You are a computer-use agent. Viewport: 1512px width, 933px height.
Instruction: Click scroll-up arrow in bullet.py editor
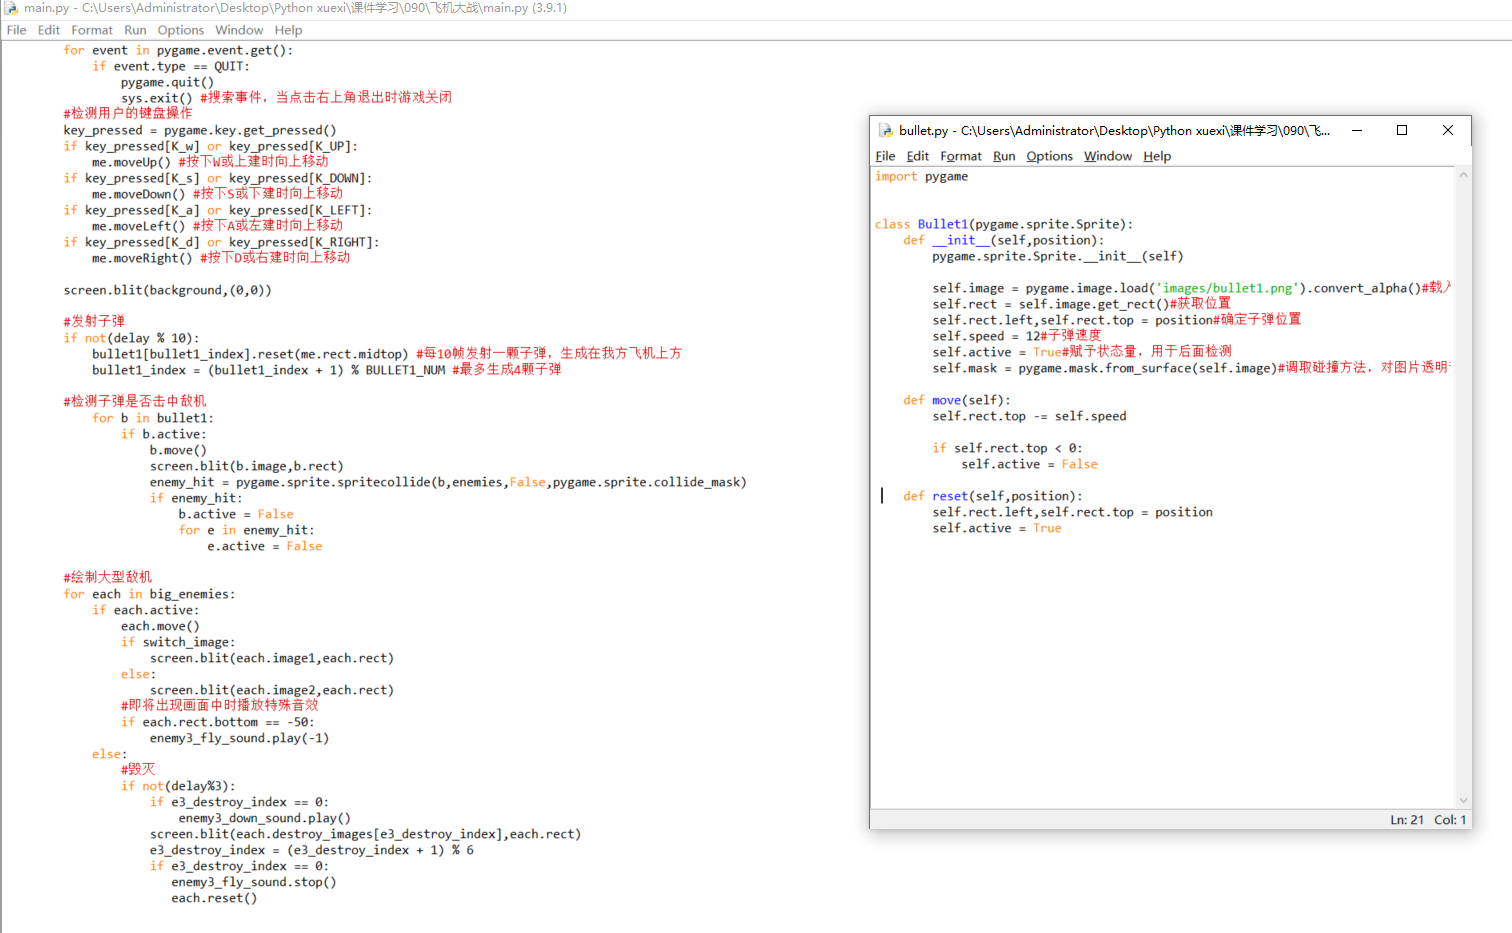coord(1463,175)
